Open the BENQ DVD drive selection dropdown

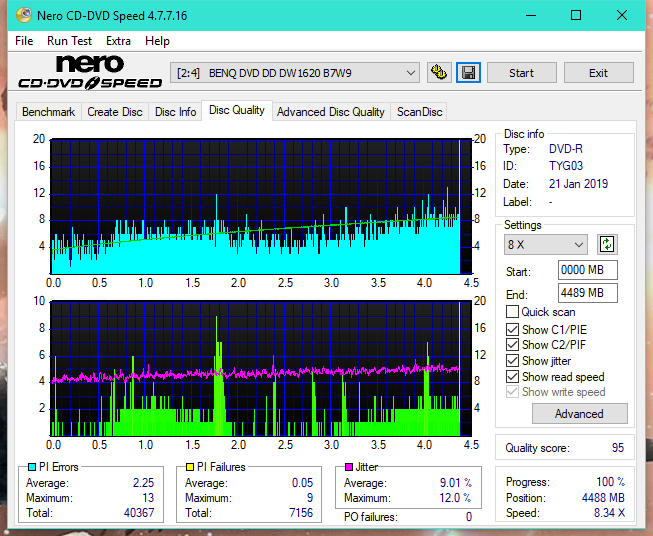pyautogui.click(x=294, y=73)
